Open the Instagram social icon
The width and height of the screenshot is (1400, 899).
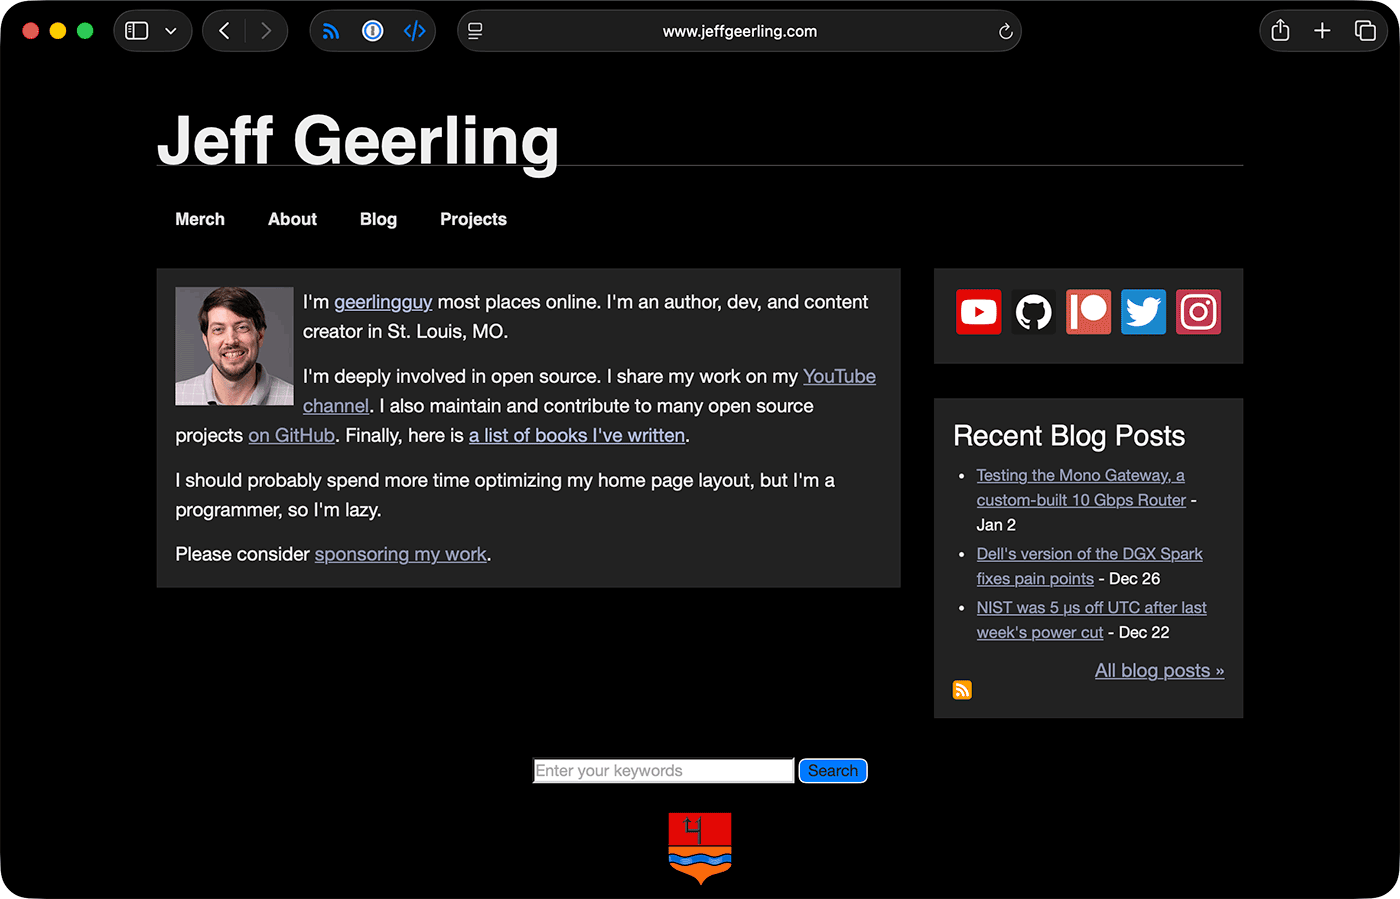click(1198, 312)
